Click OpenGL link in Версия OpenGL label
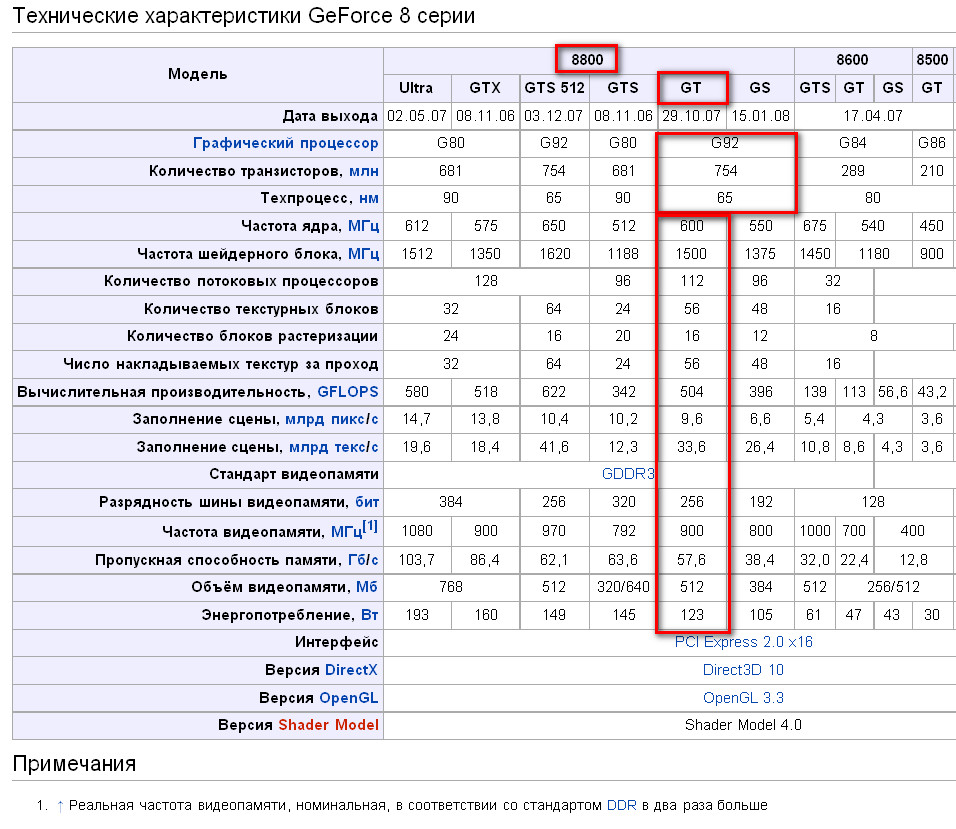The image size is (956, 829). [349, 698]
